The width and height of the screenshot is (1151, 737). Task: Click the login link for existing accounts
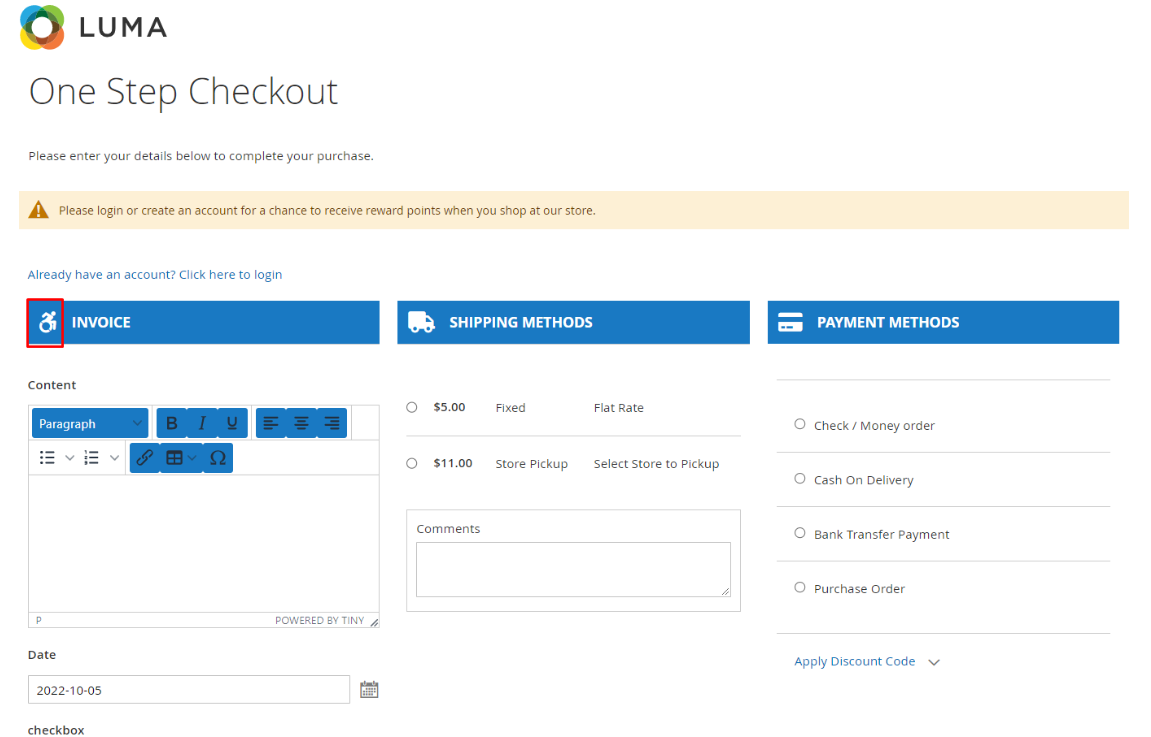point(155,275)
